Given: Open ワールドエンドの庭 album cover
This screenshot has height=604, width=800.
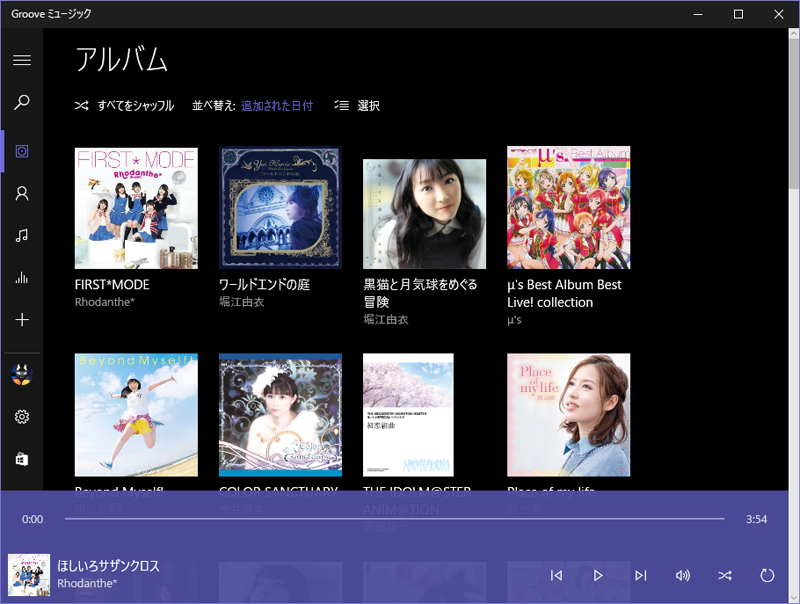Looking at the screenshot, I should click(x=280, y=208).
